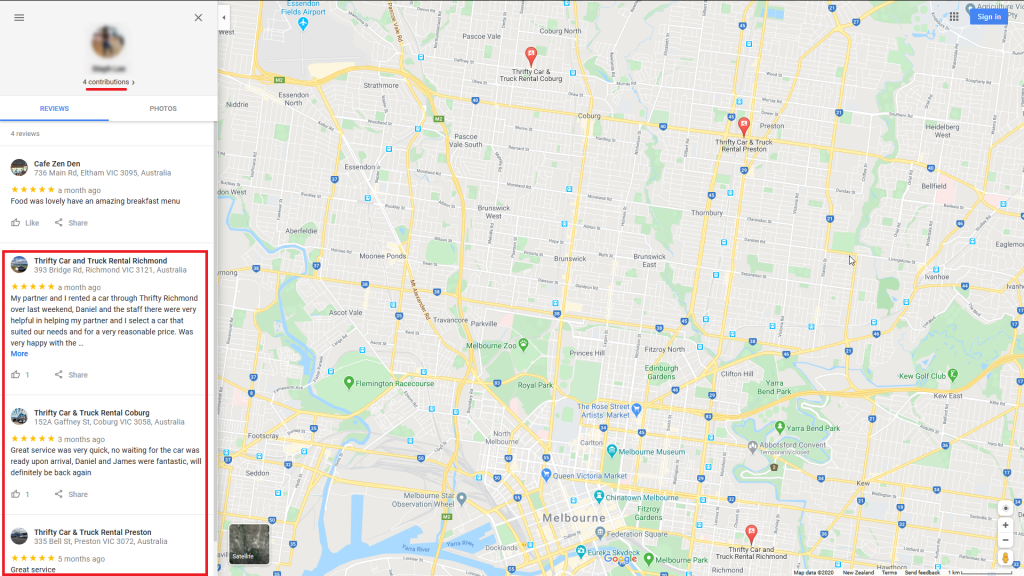Open Street View pegman
The image size is (1024, 576).
tap(1006, 558)
